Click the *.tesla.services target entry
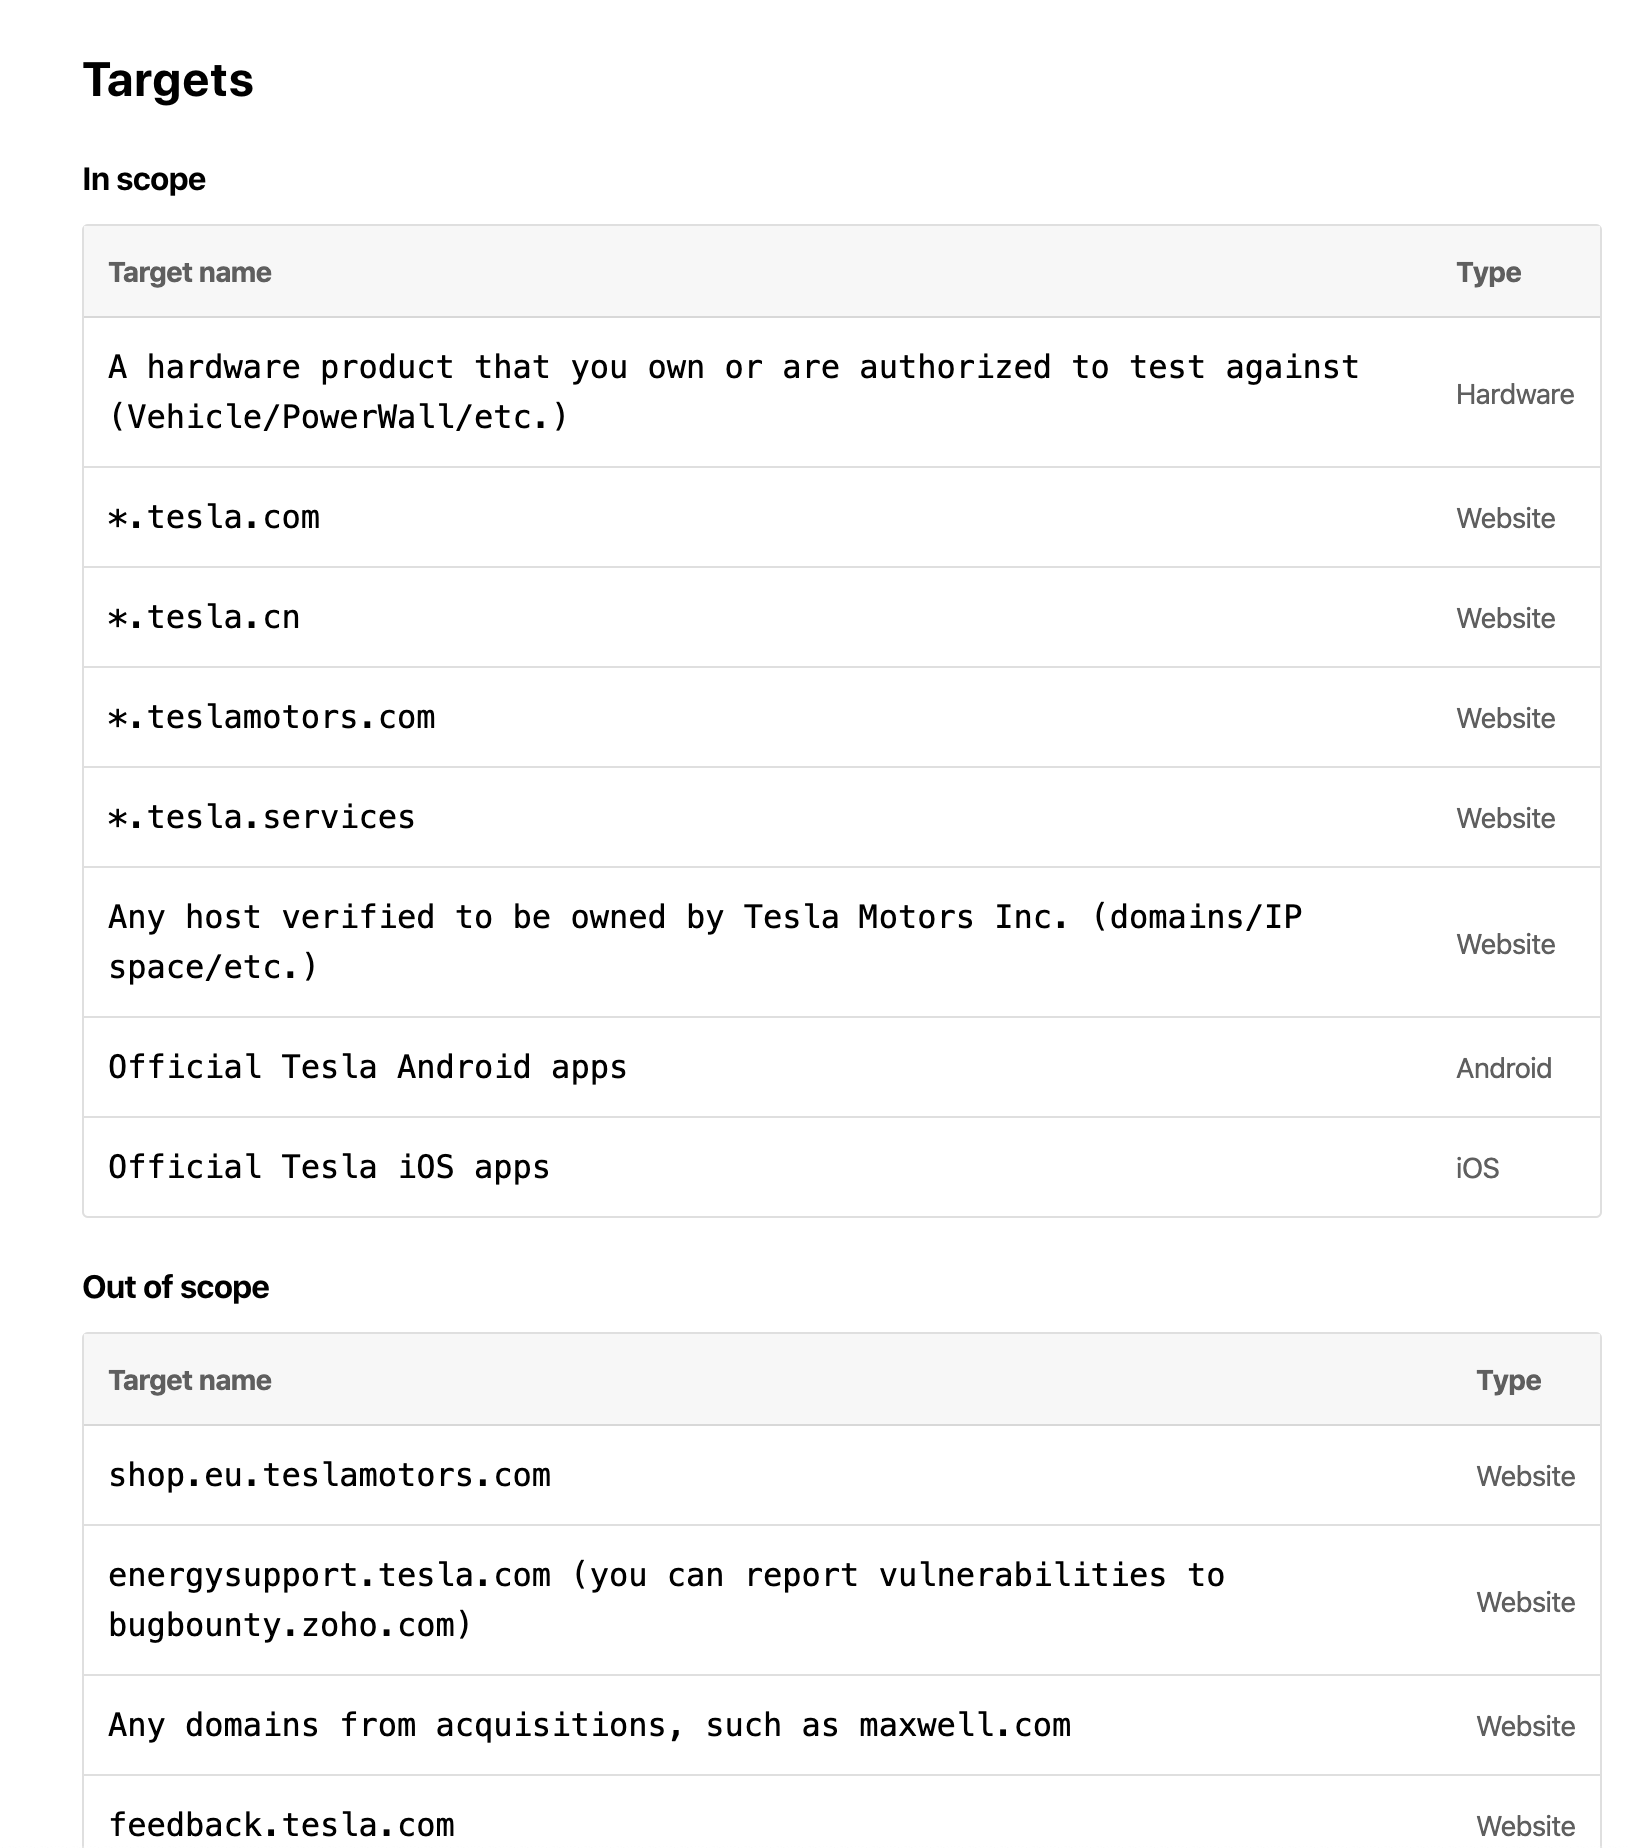This screenshot has width=1628, height=1848. (262, 817)
